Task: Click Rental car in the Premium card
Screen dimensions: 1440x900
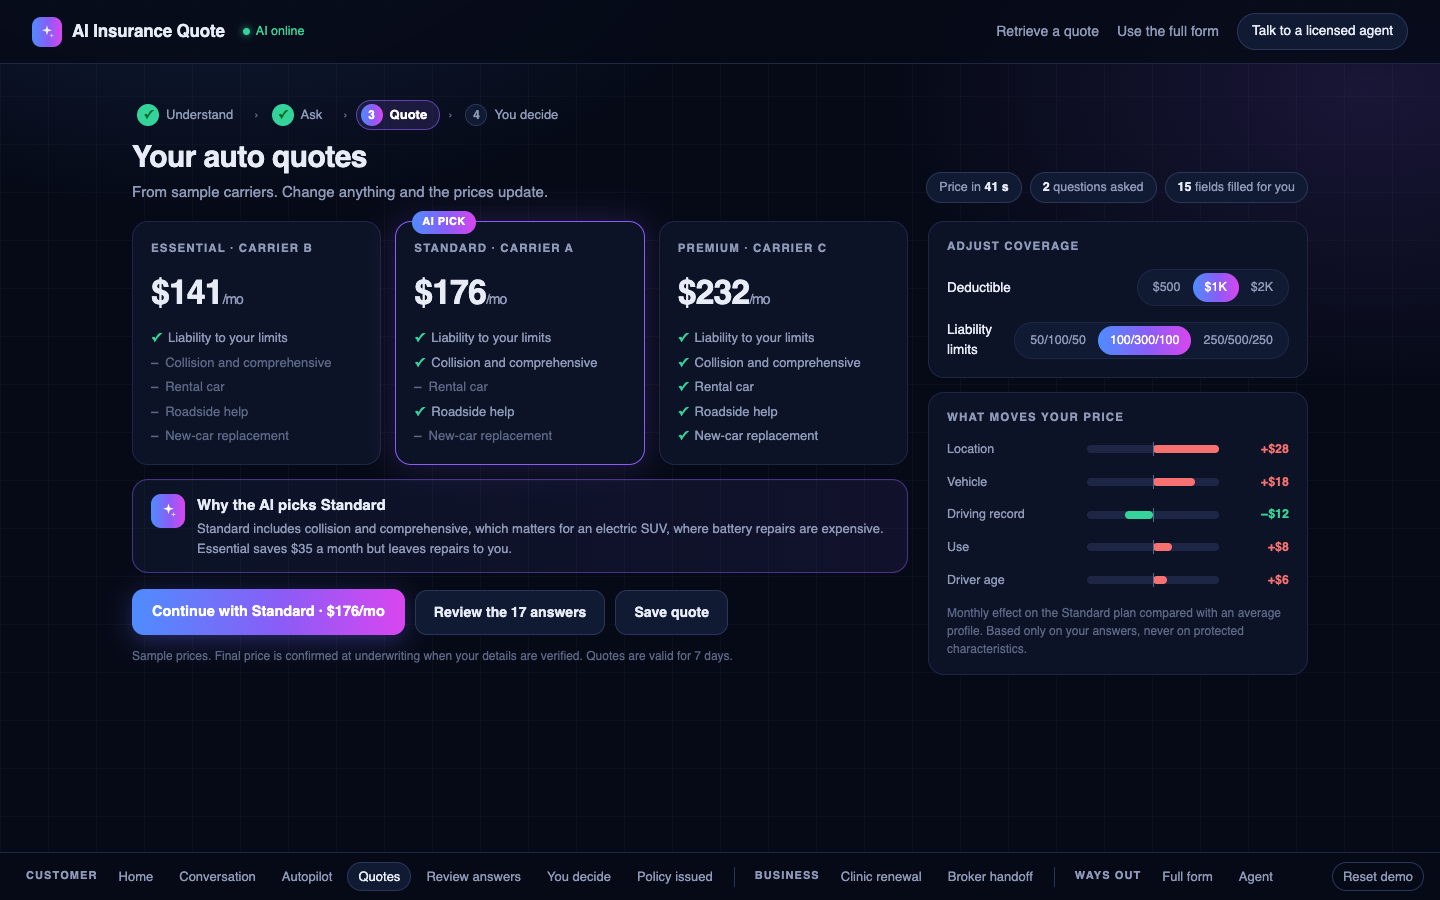Action: click(724, 387)
